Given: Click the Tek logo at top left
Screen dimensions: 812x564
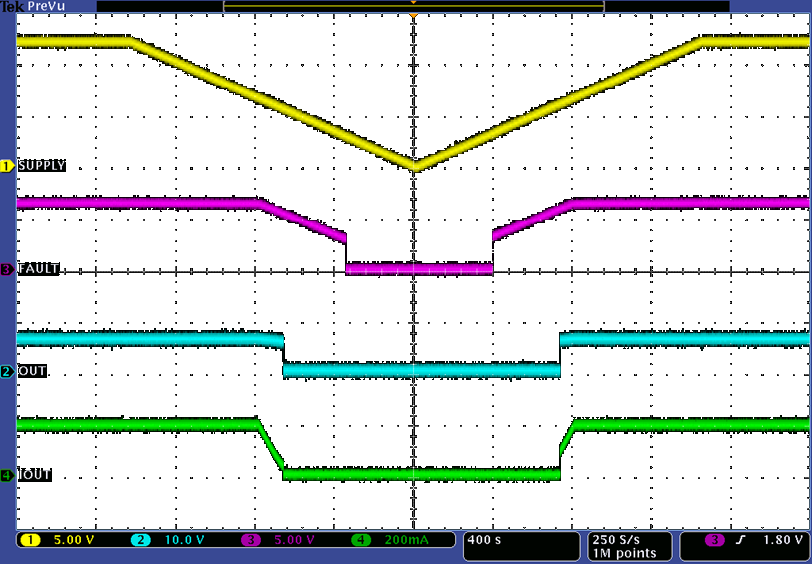Looking at the screenshot, I should tap(11, 6).
